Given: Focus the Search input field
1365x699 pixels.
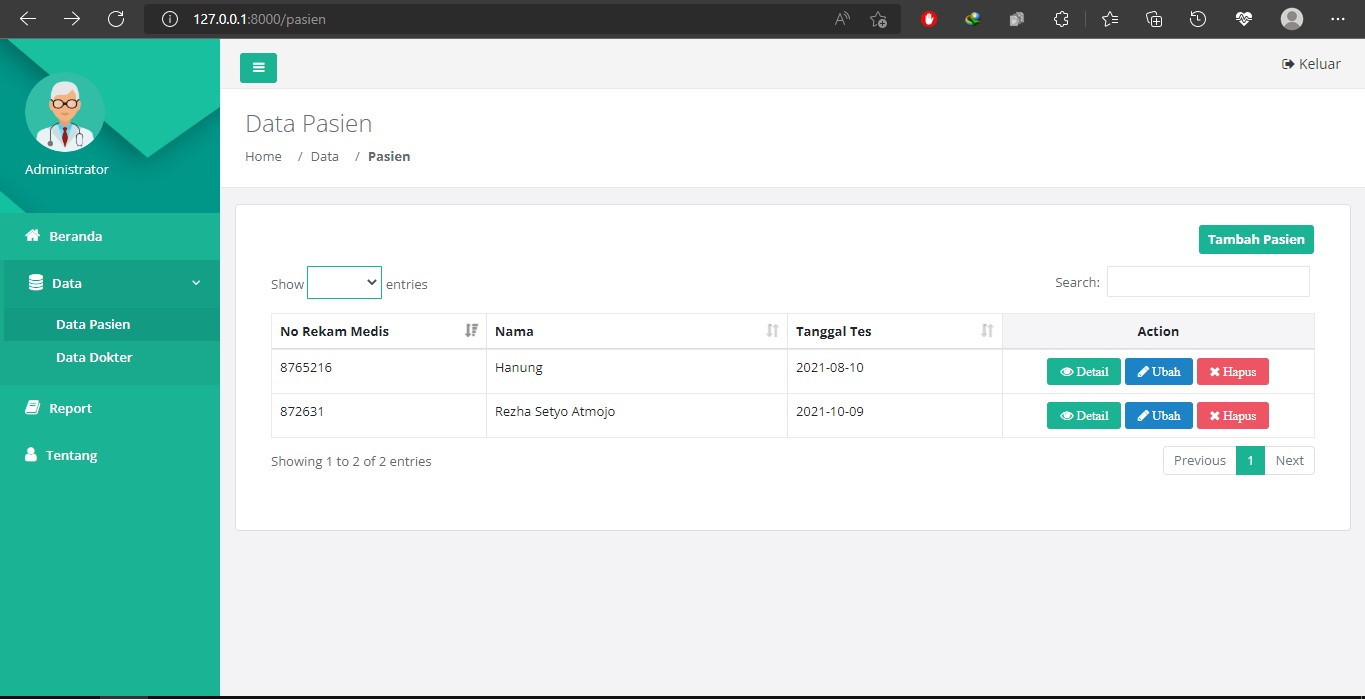Looking at the screenshot, I should pos(1207,282).
